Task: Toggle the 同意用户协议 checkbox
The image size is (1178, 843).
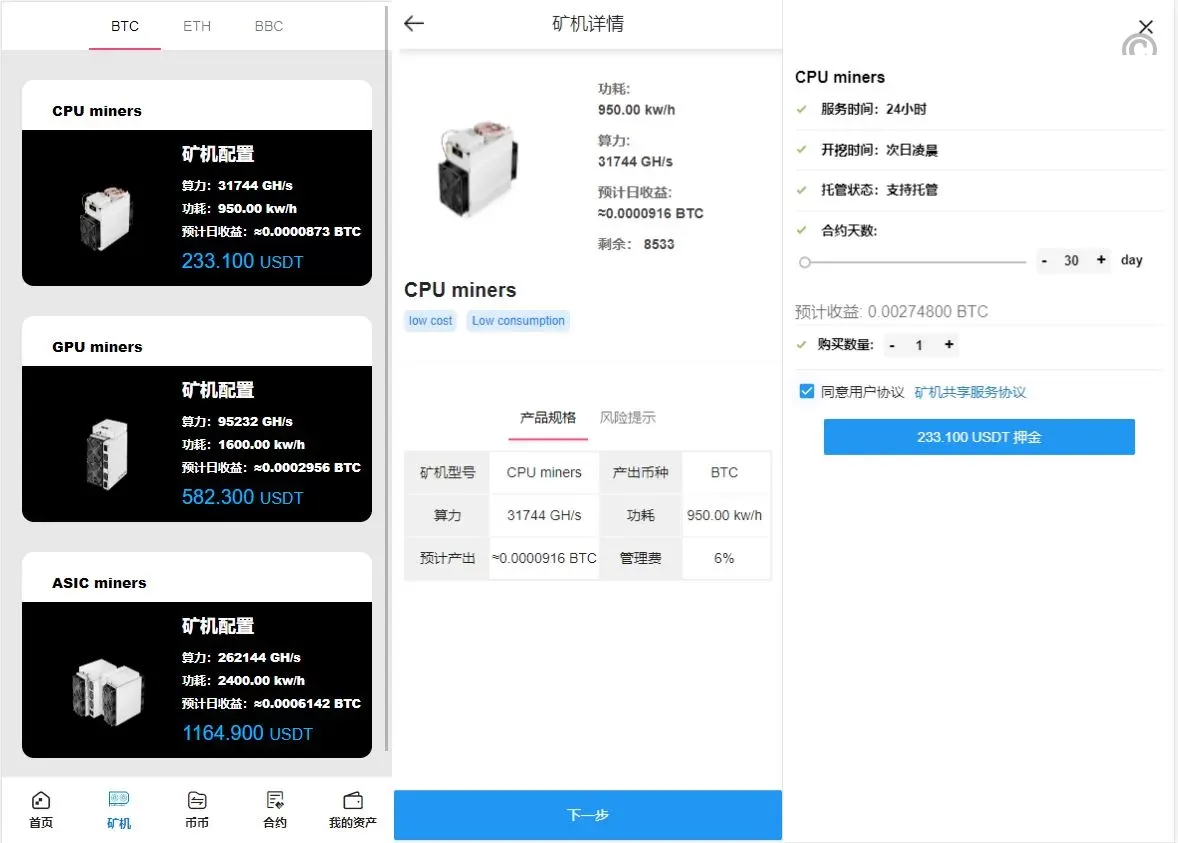Action: [x=806, y=392]
